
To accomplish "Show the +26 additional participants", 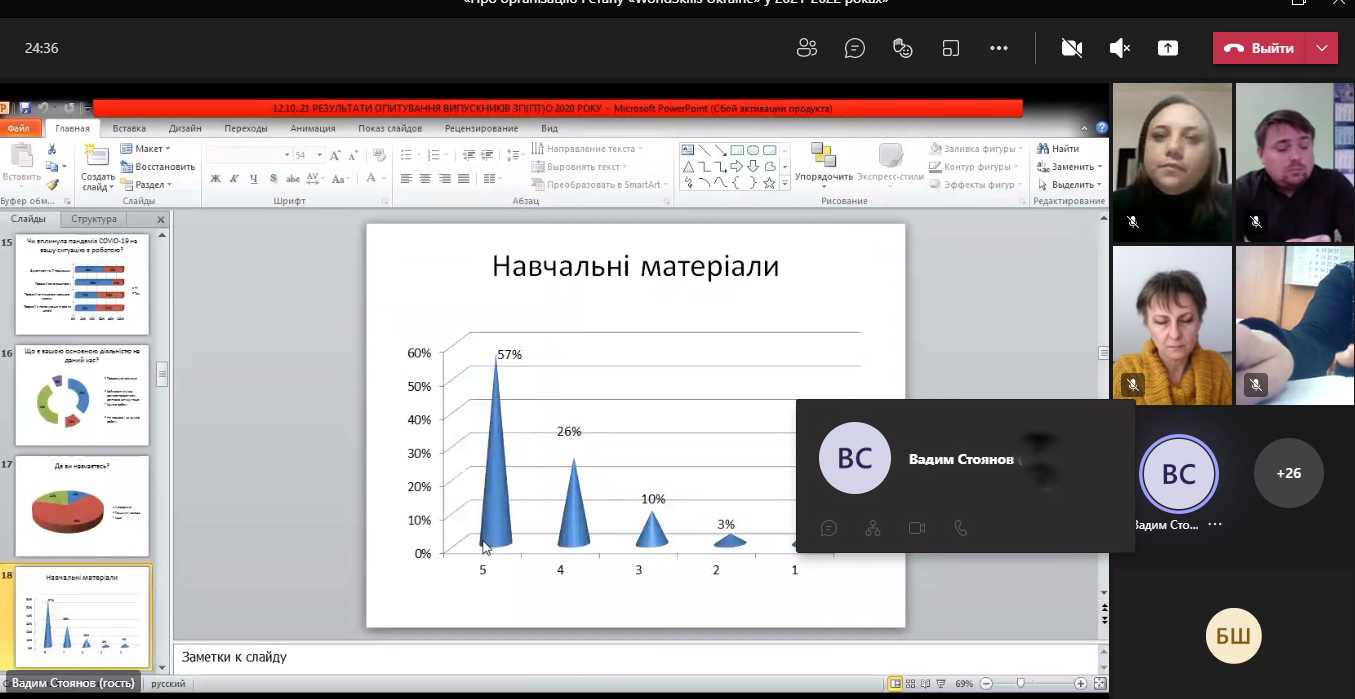I will coord(1288,473).
